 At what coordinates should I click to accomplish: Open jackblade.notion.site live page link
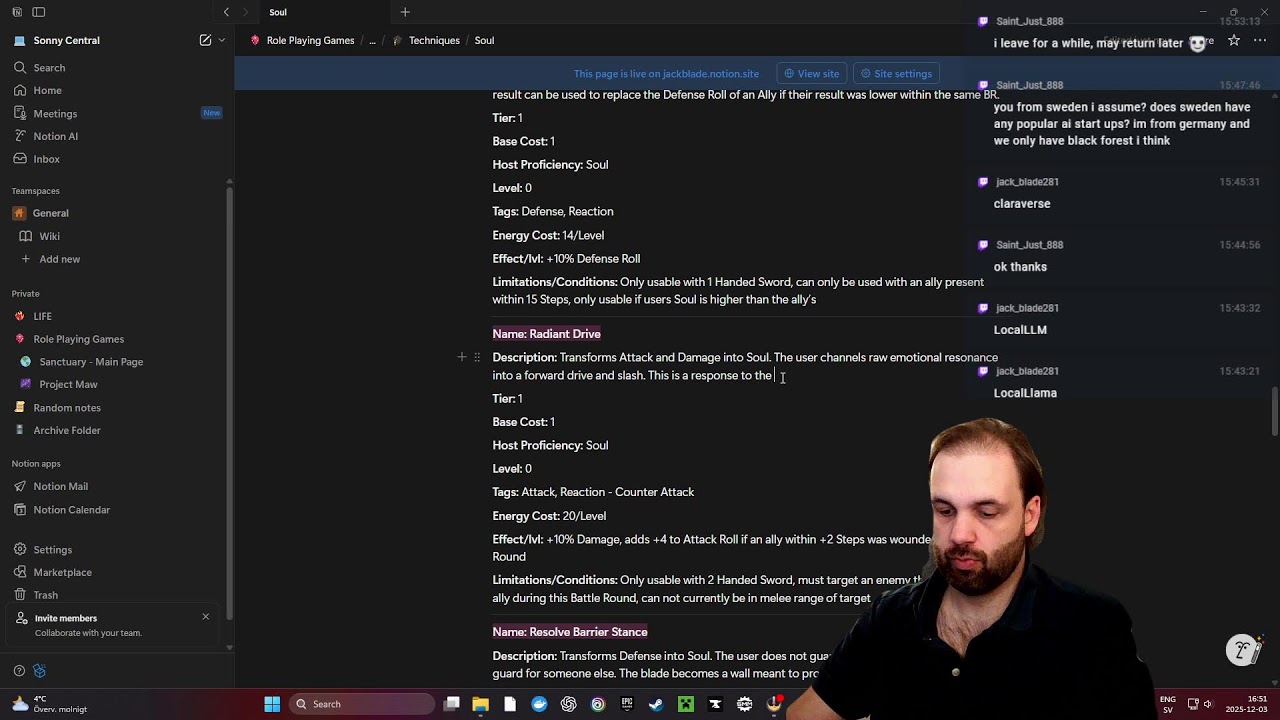click(x=666, y=74)
